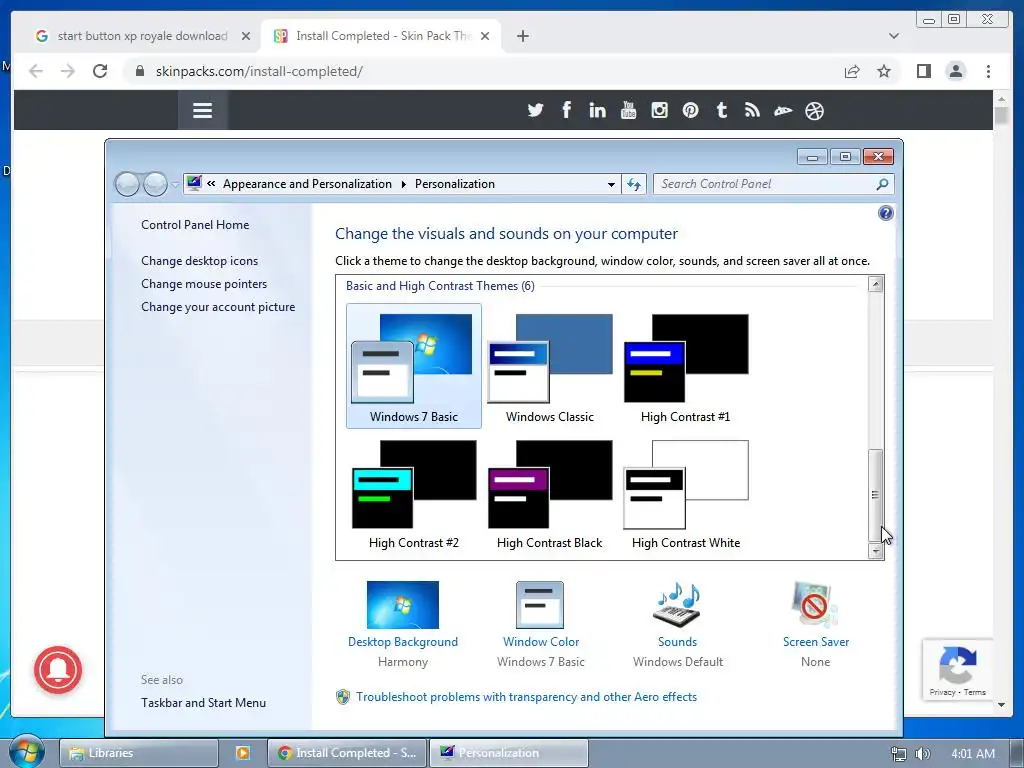Open the Pinterest icon in site header

pyautogui.click(x=690, y=110)
